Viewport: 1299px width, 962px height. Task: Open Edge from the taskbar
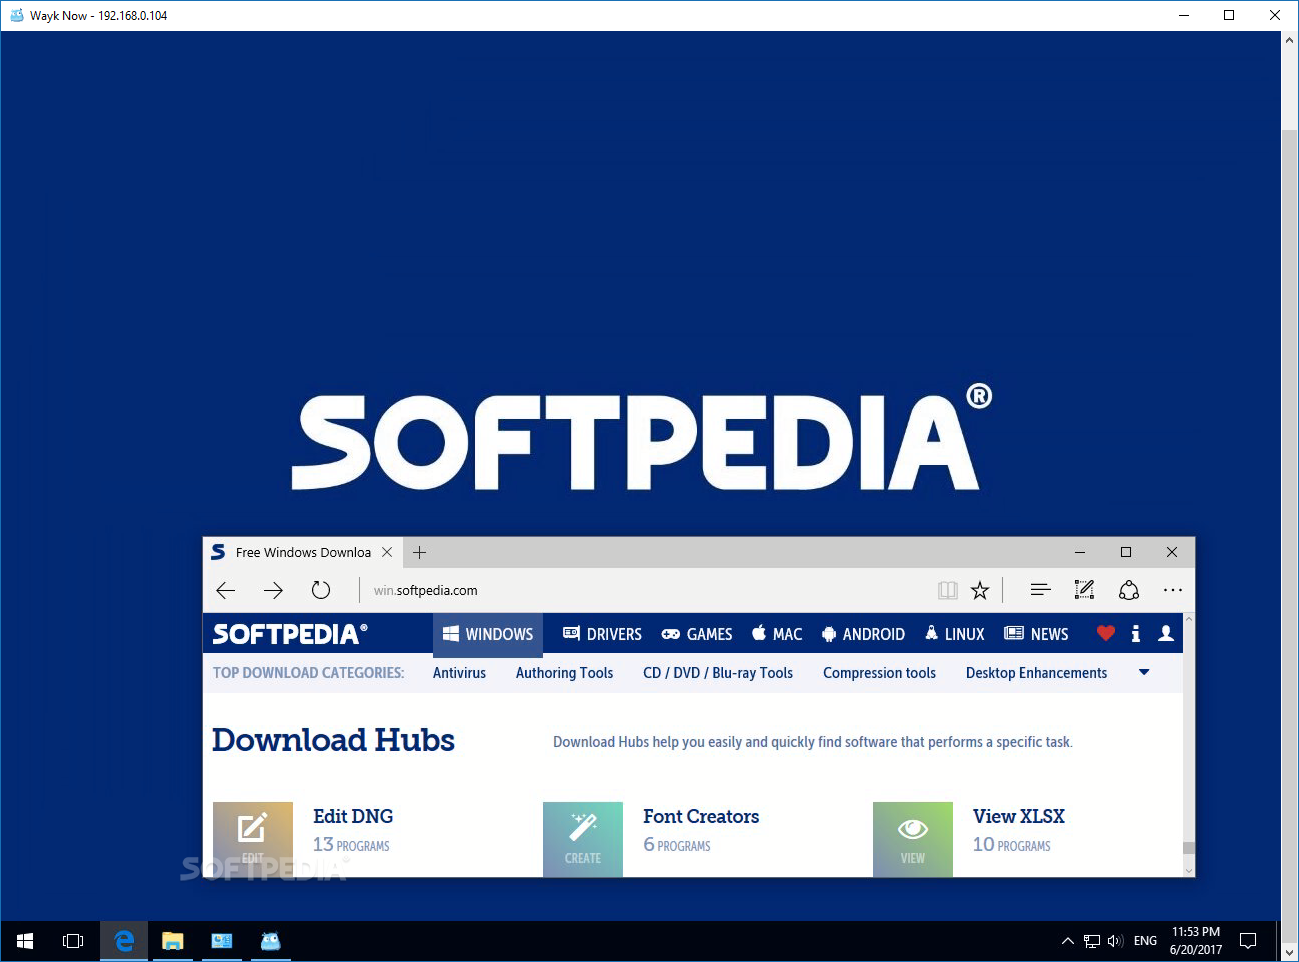click(x=124, y=941)
